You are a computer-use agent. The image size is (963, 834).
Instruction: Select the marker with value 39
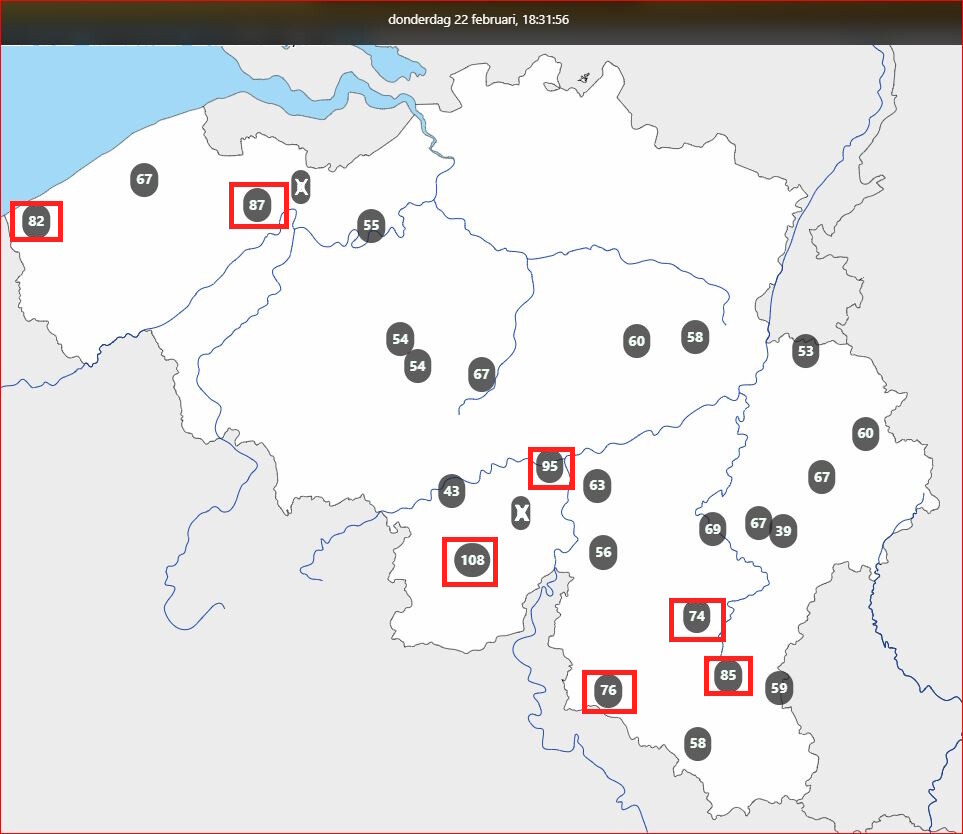pos(783,531)
